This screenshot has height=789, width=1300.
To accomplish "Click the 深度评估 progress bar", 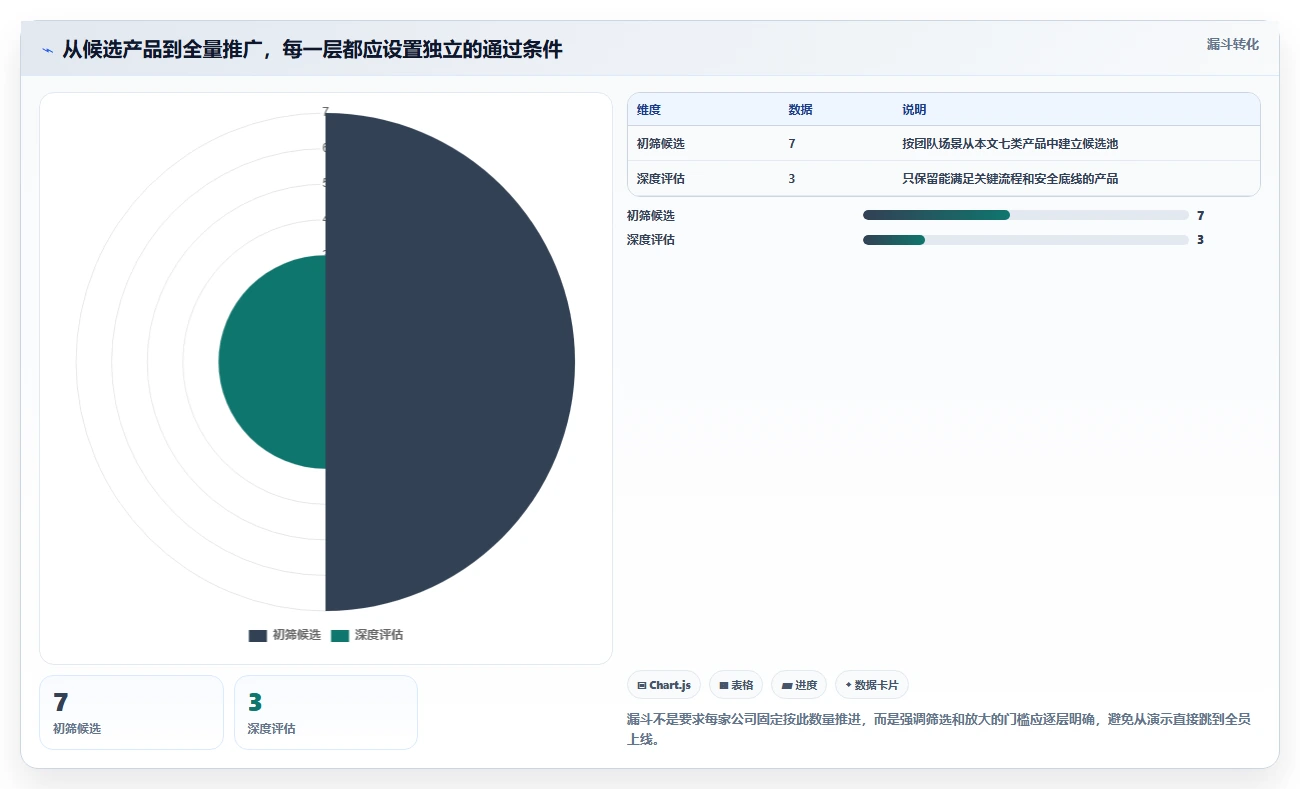I will pyautogui.click(x=1026, y=240).
